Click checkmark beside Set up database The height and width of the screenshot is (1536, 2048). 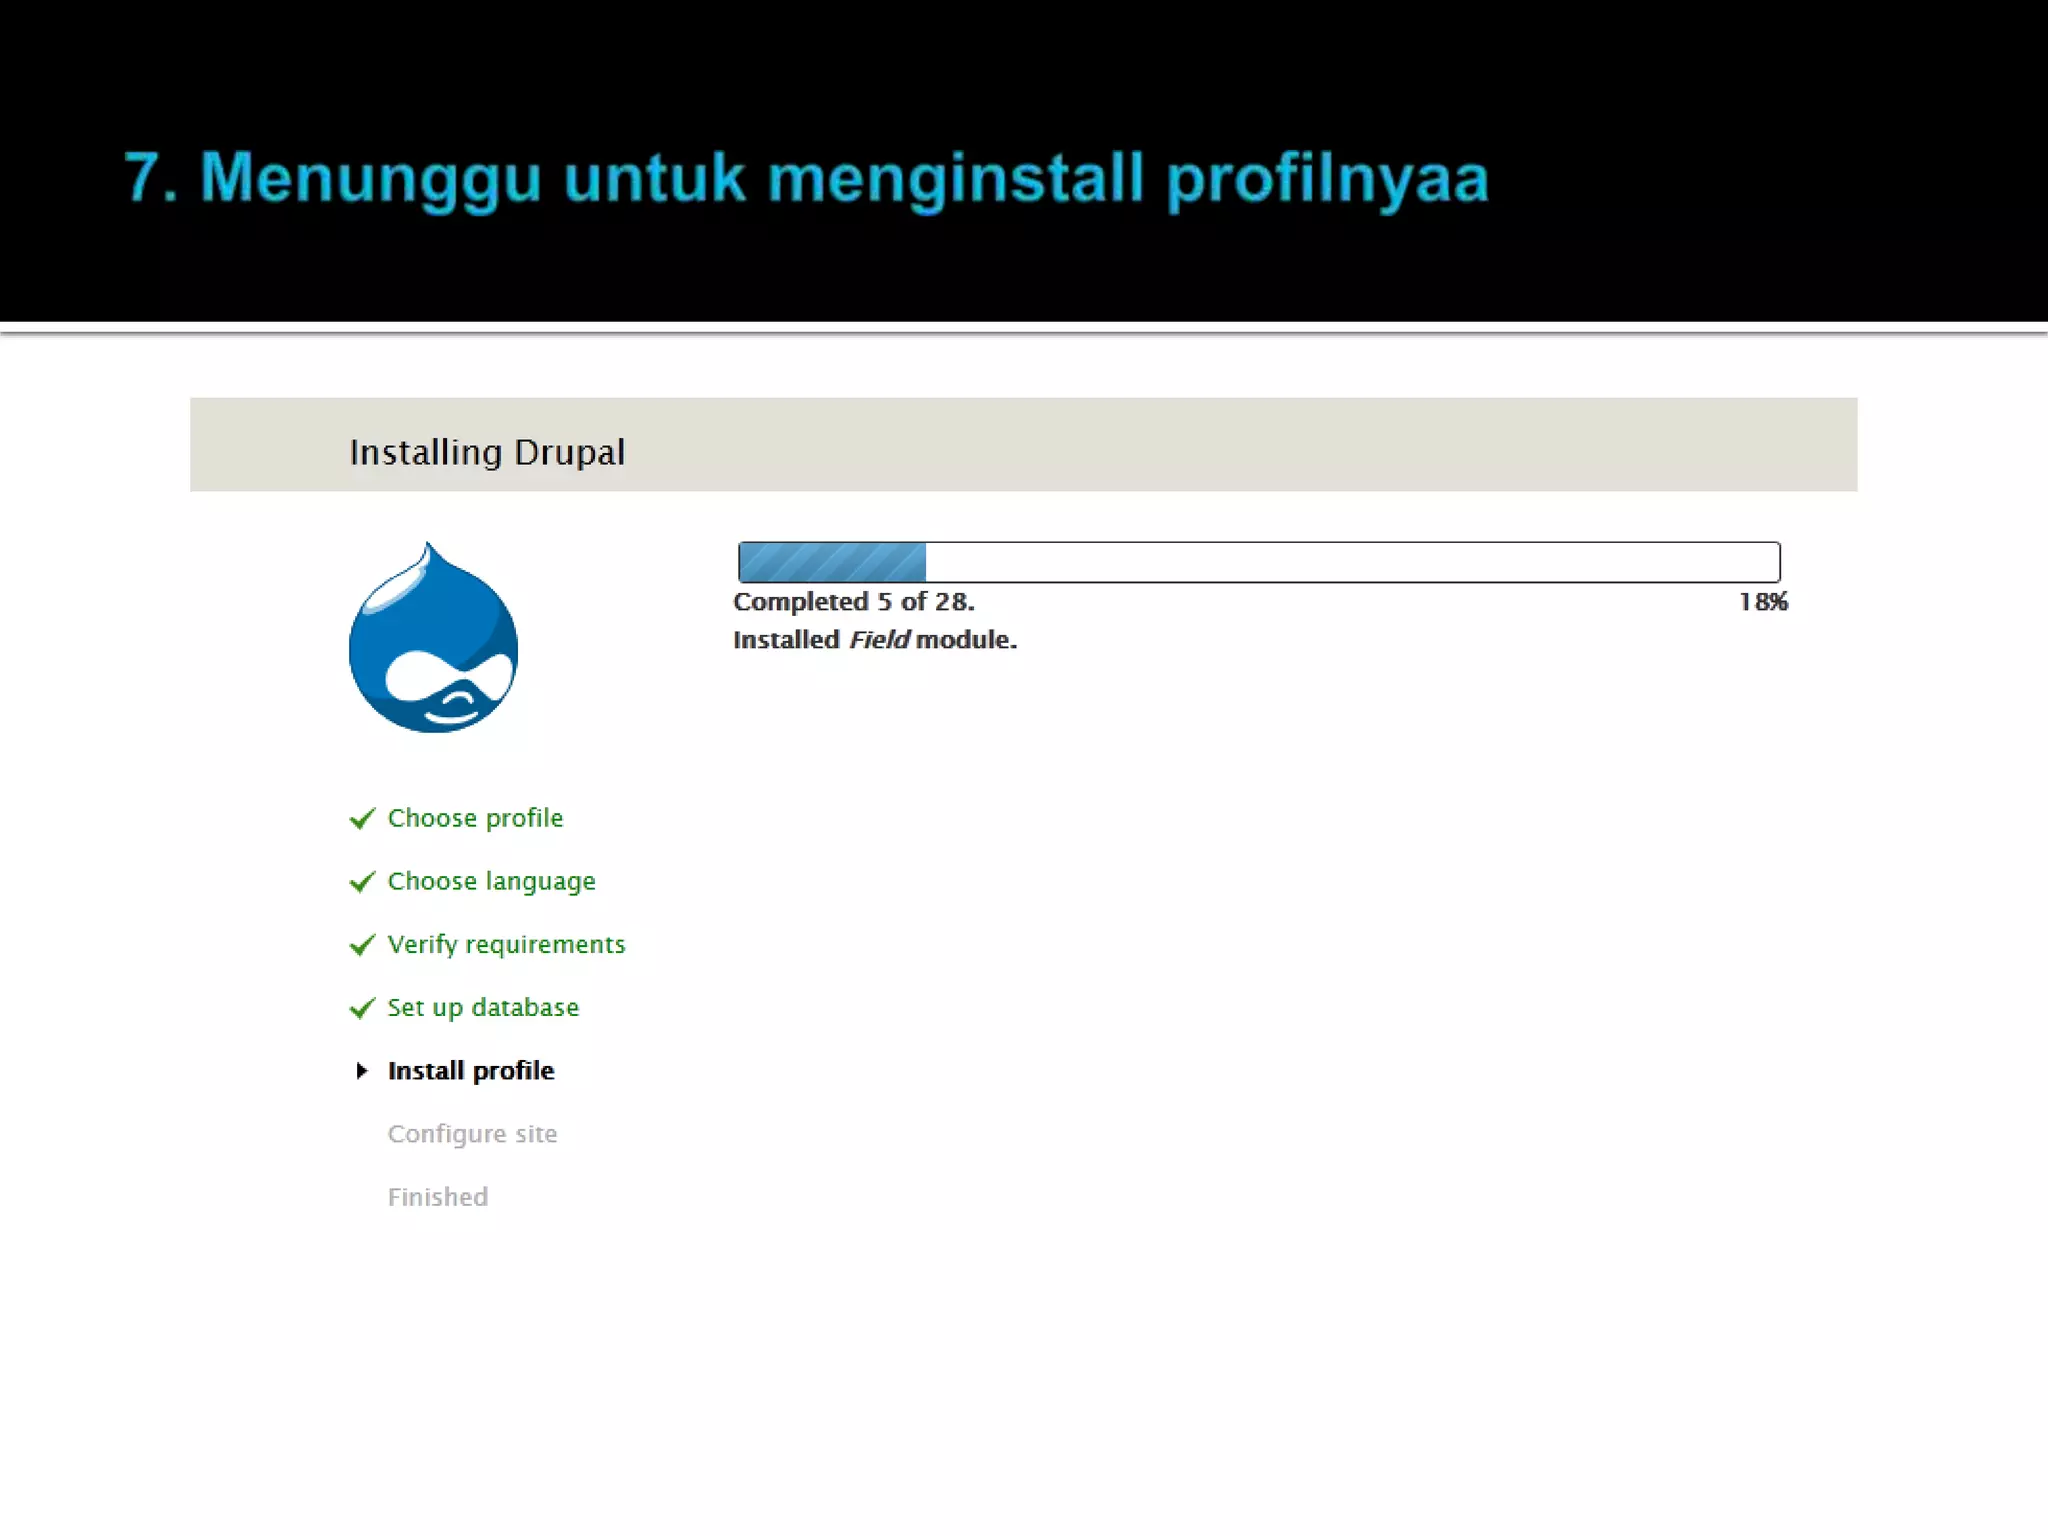[362, 1008]
